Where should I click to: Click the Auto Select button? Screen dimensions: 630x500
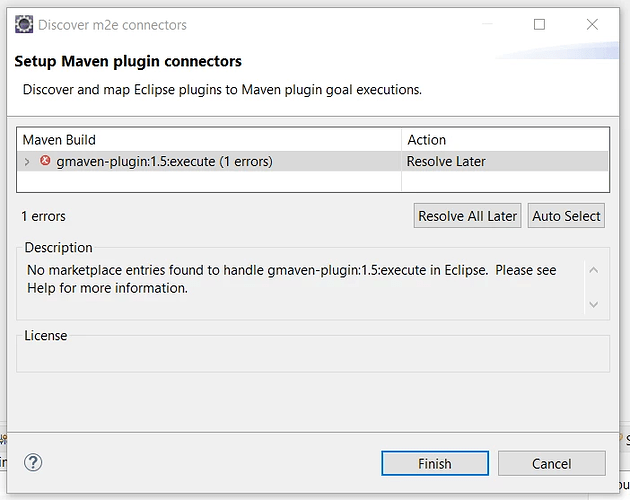[566, 216]
